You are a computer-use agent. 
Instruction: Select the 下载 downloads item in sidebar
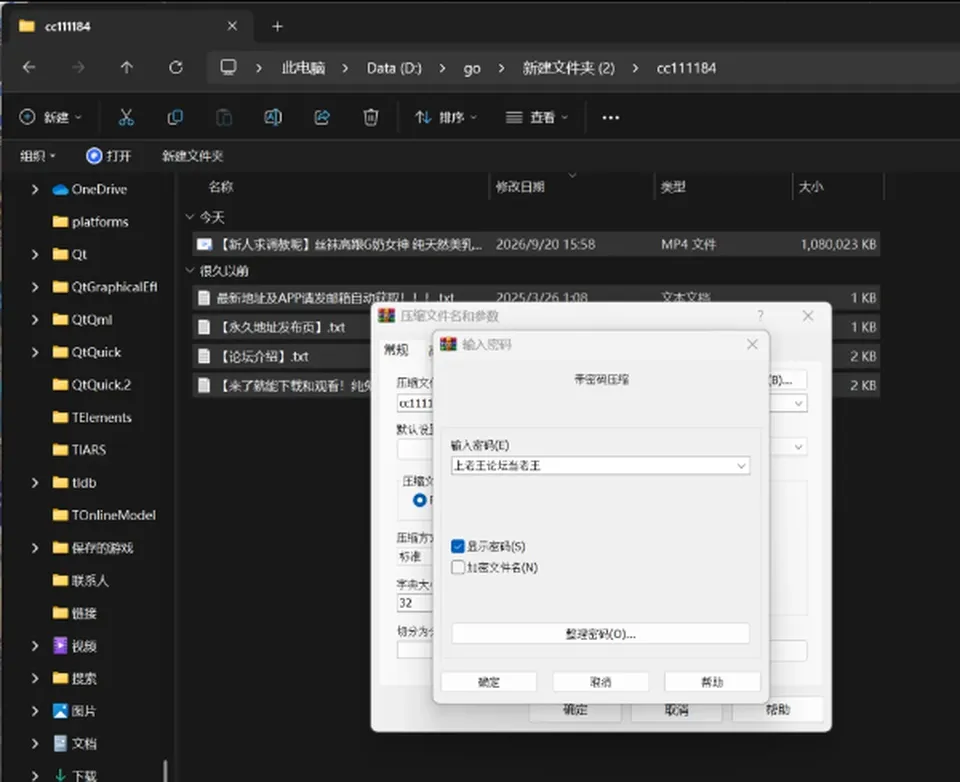(x=75, y=775)
